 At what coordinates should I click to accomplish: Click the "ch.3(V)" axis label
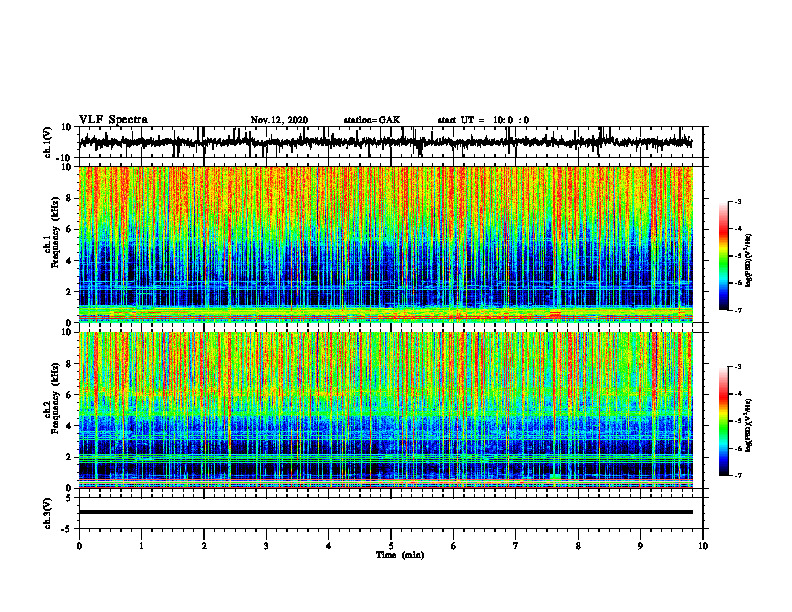pyautogui.click(x=48, y=513)
